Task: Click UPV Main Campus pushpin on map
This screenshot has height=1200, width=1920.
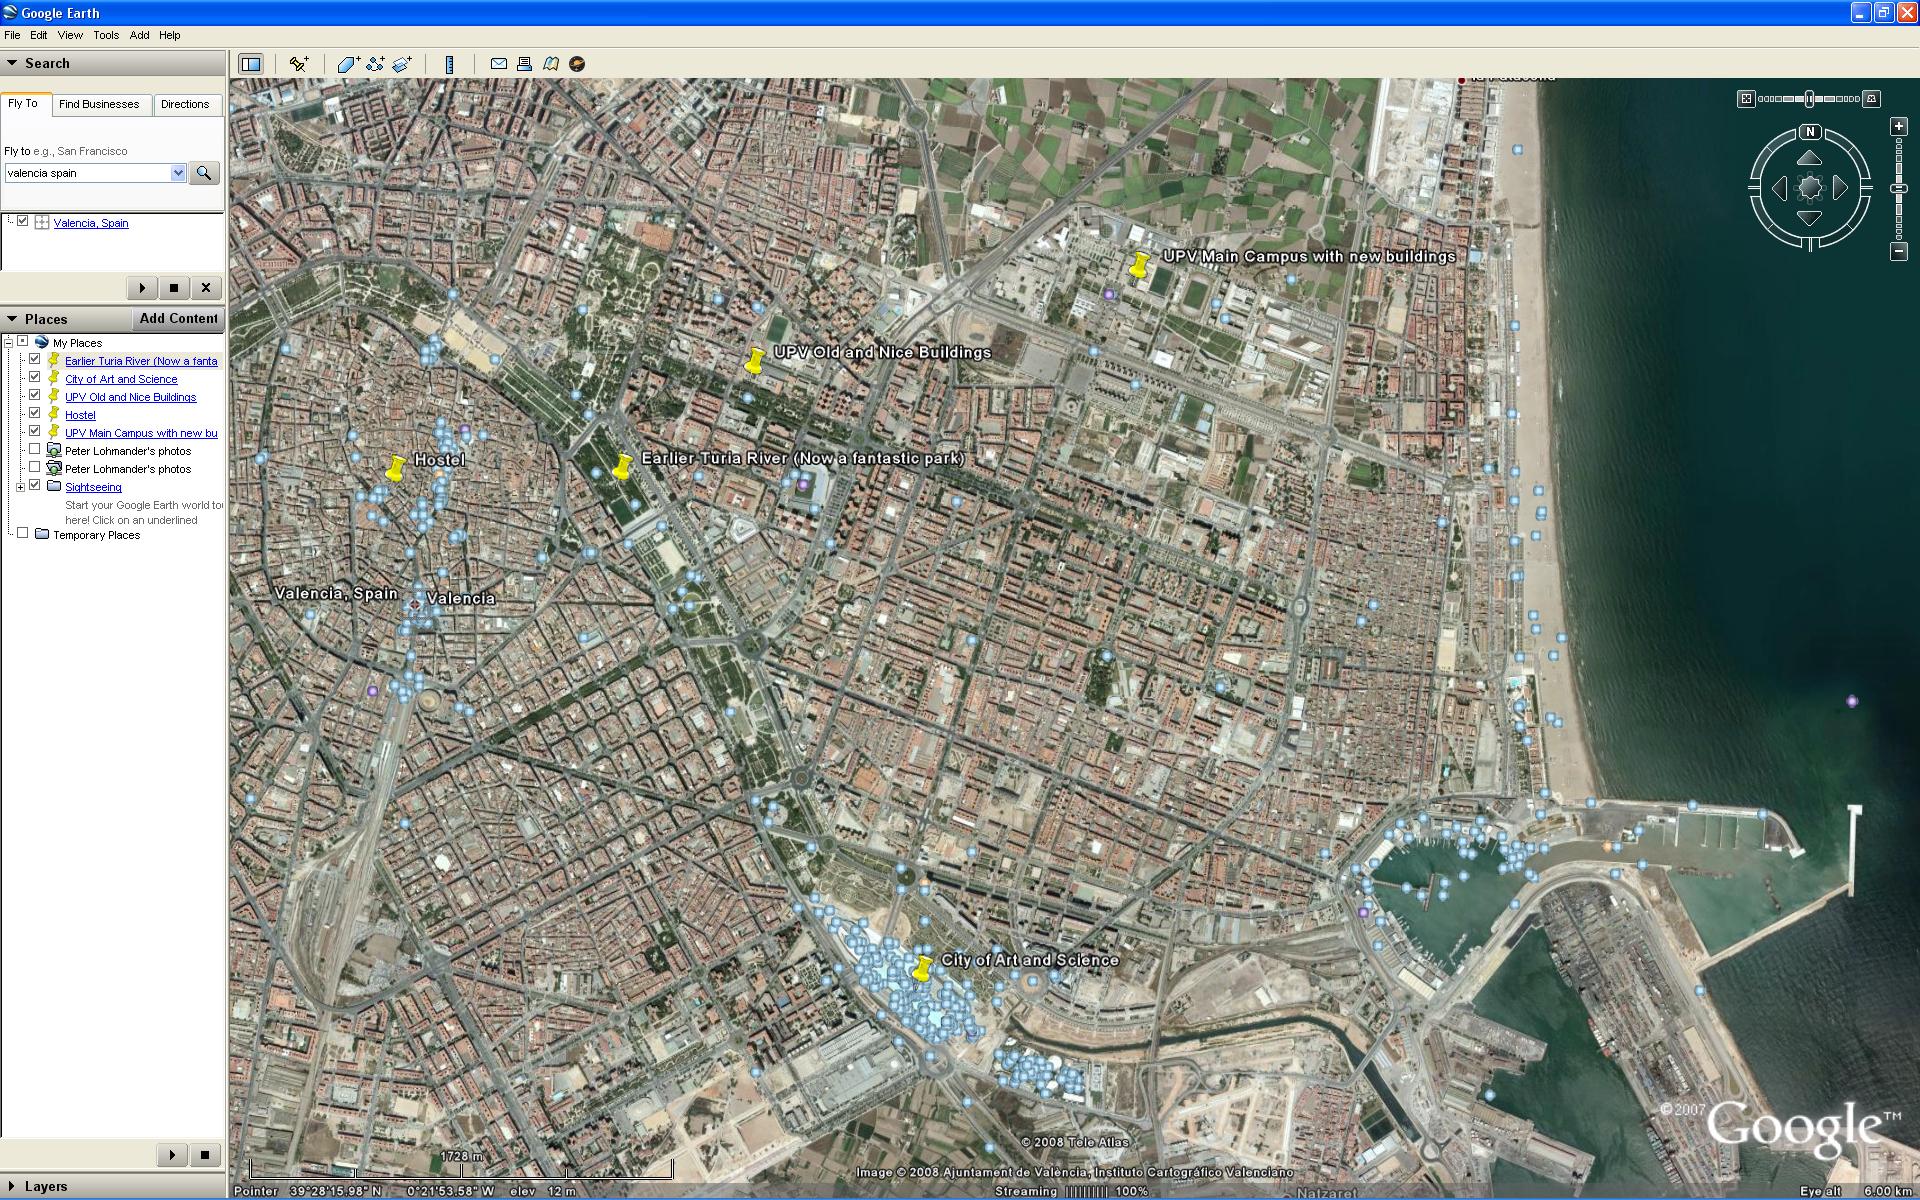Action: click(1138, 265)
